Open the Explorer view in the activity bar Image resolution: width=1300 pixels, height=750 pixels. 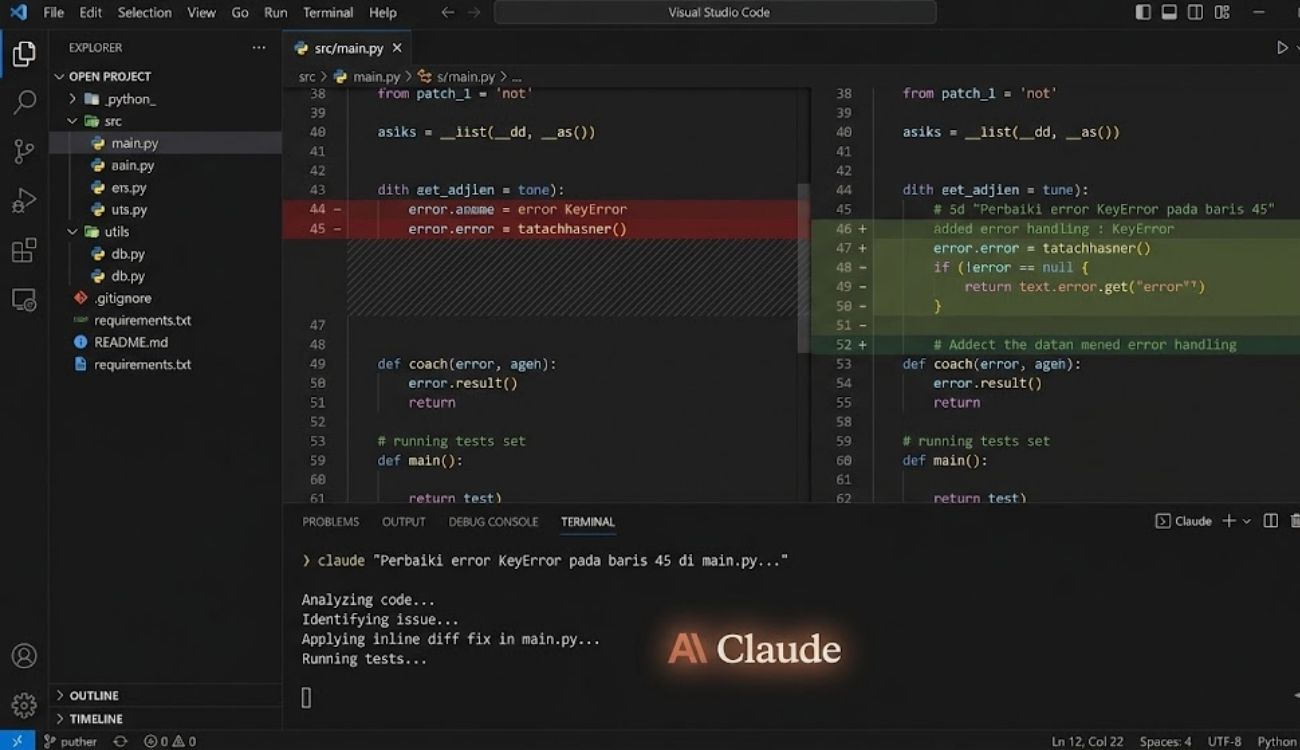click(24, 54)
